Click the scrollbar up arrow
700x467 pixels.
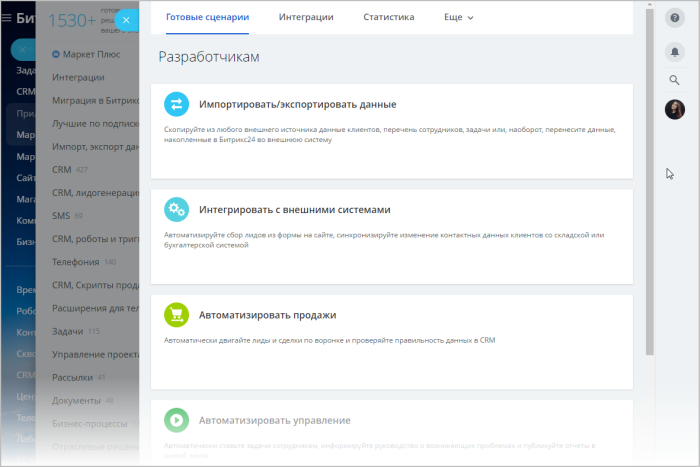650,4
